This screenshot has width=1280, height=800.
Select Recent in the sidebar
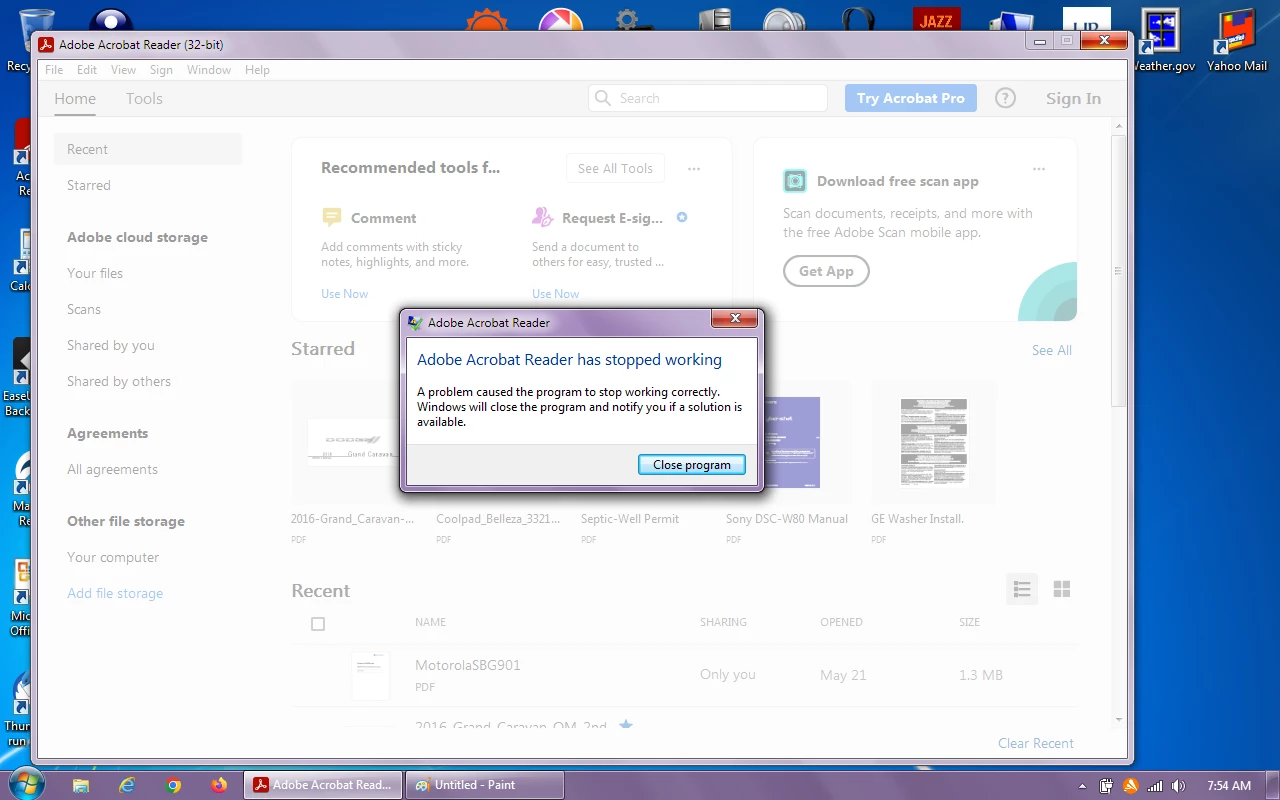[148, 149]
